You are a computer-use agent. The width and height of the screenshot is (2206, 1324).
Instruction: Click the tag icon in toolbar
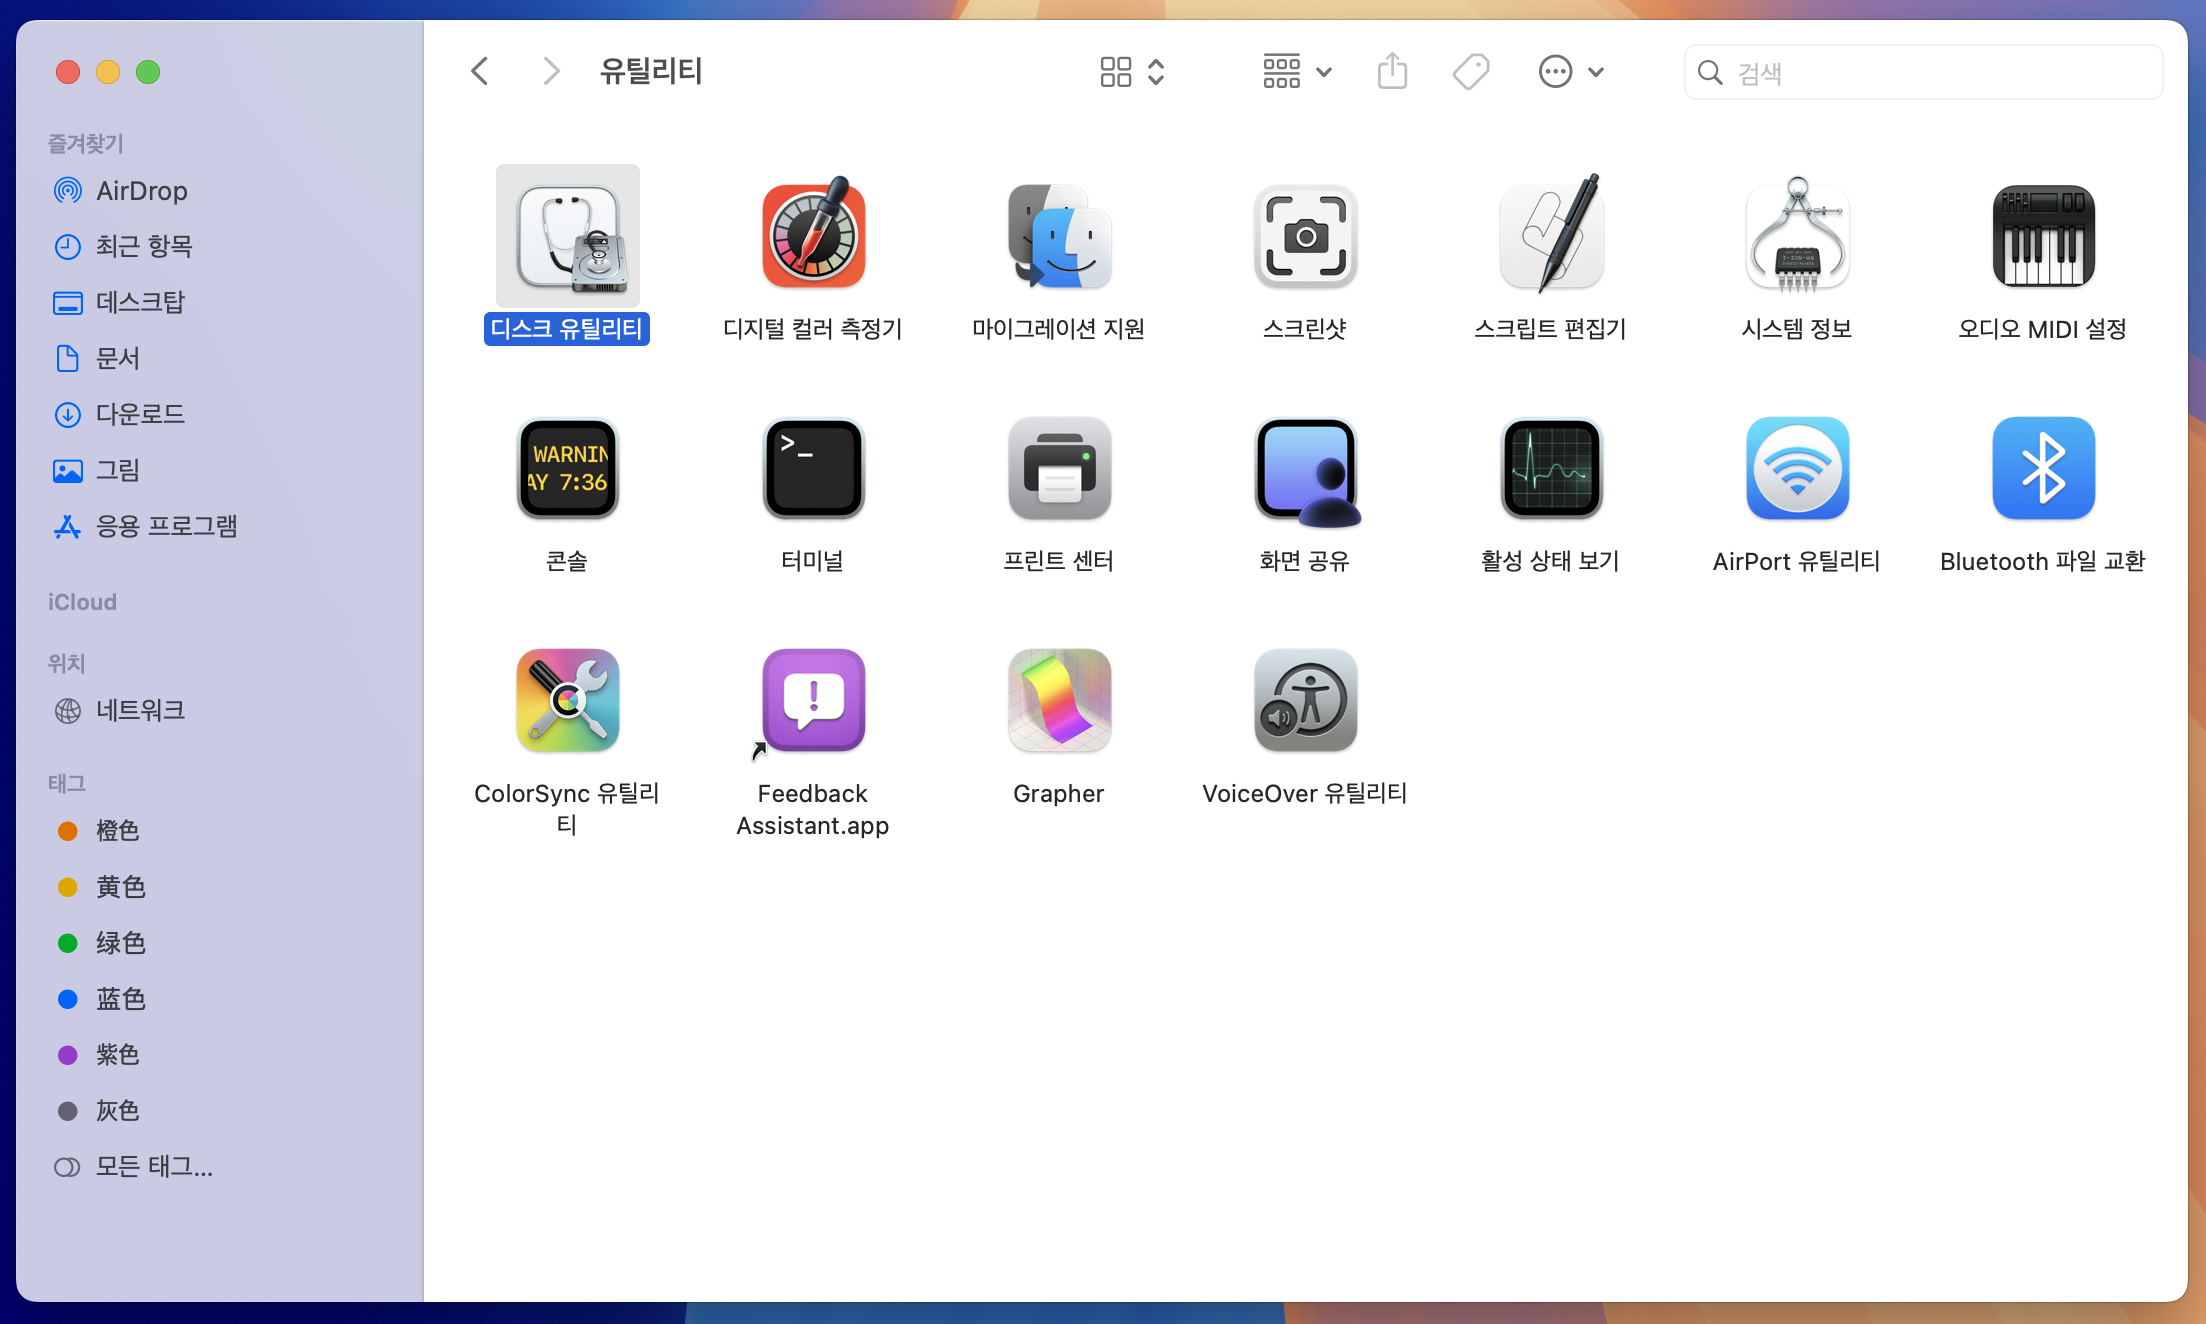1471,72
